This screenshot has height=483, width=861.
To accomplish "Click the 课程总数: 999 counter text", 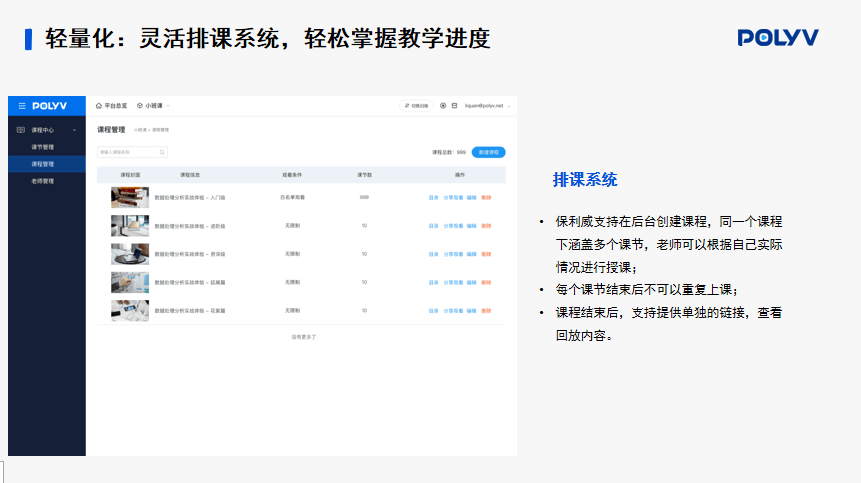I will pos(449,152).
